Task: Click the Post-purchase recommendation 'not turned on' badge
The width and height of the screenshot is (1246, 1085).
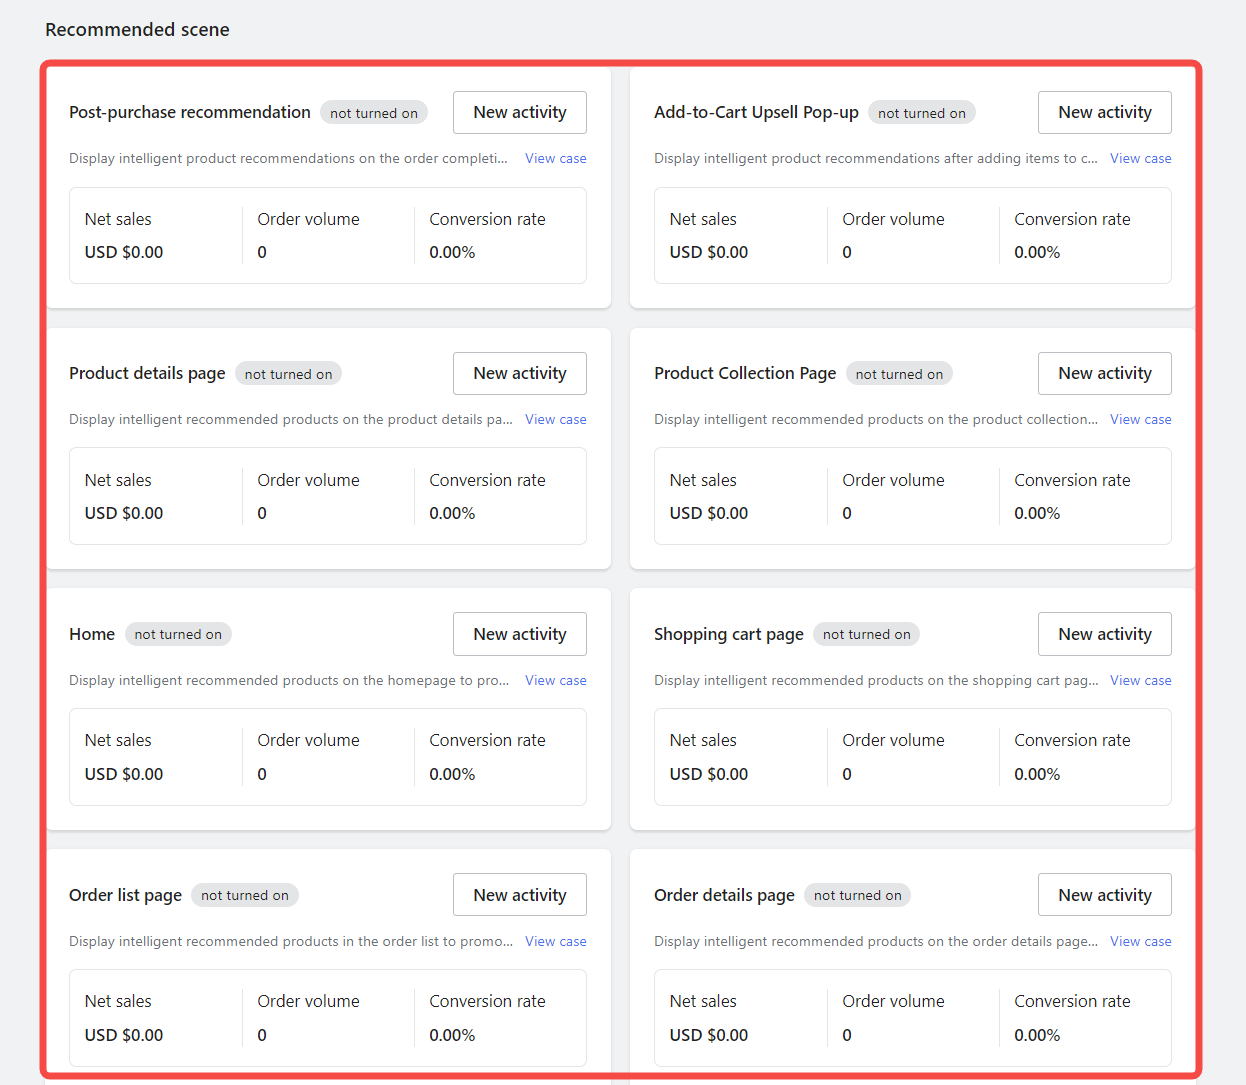Action: [374, 113]
